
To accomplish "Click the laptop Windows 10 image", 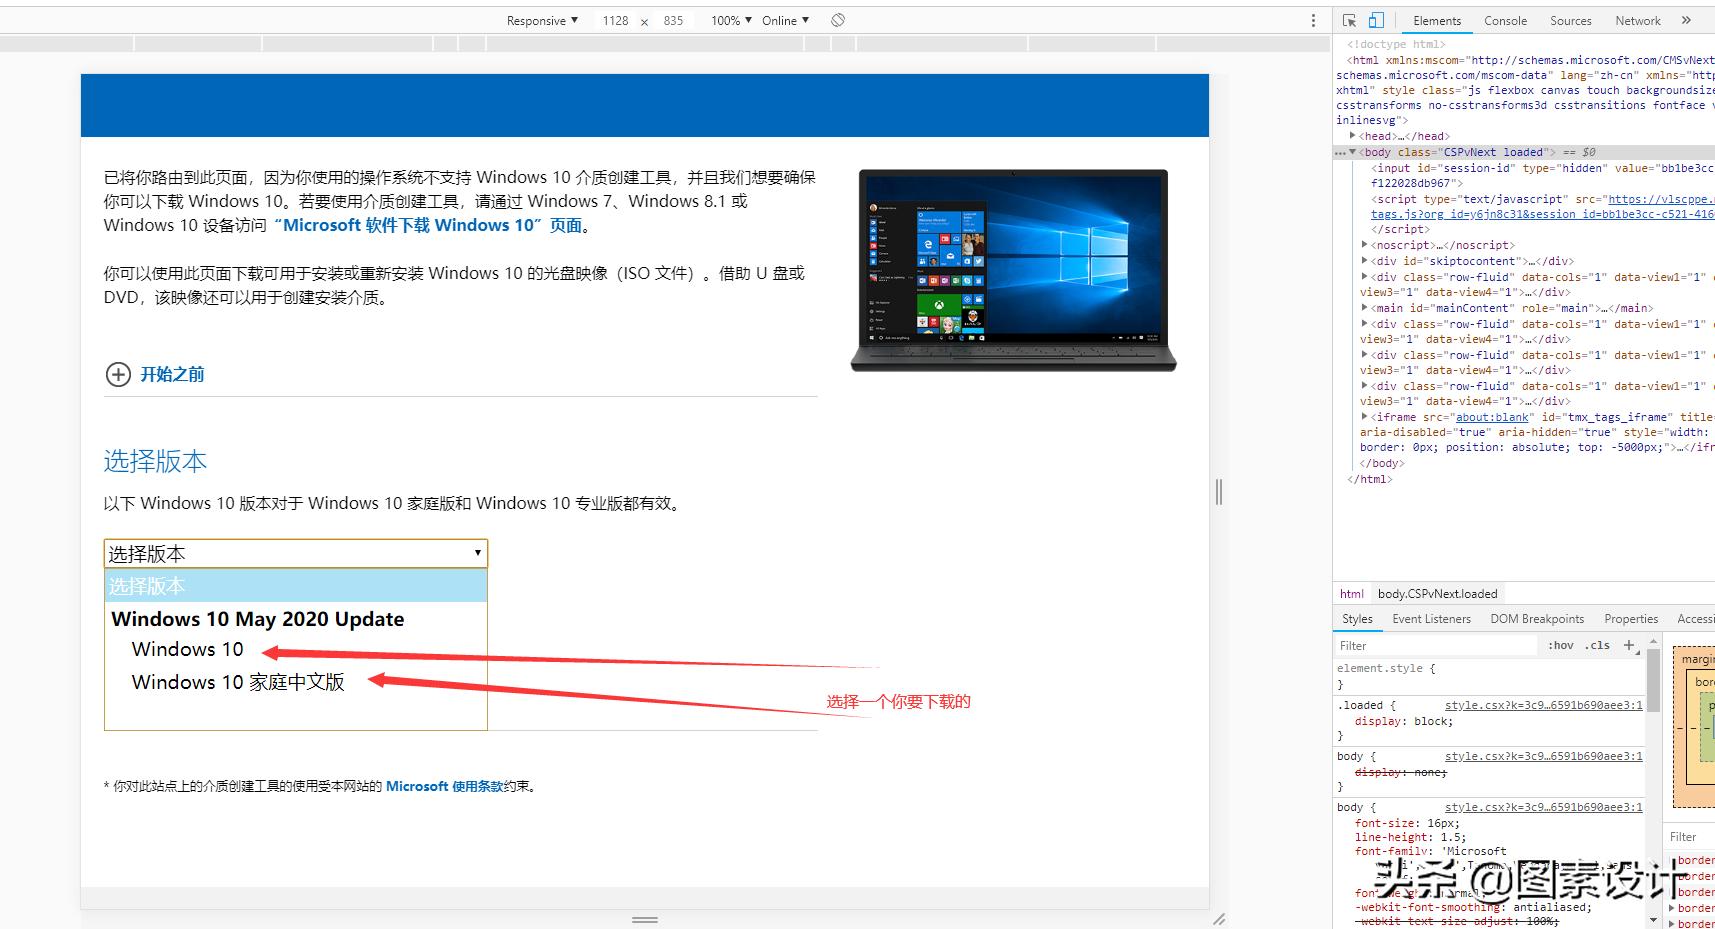I will (x=1013, y=270).
